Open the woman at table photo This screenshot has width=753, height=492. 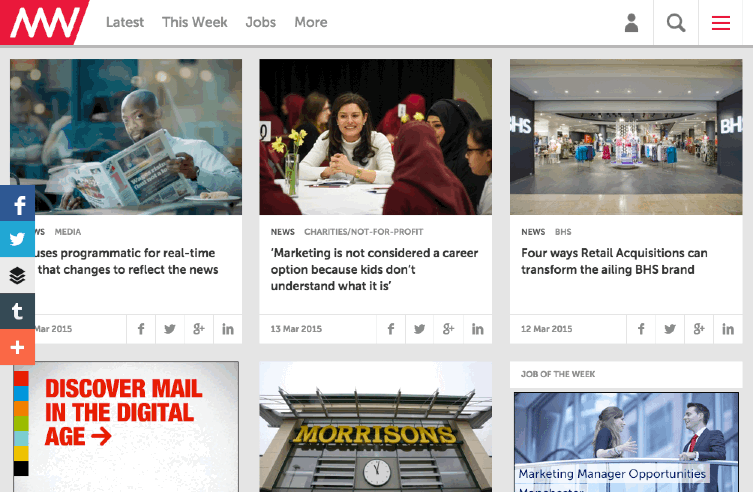pyautogui.click(x=376, y=137)
